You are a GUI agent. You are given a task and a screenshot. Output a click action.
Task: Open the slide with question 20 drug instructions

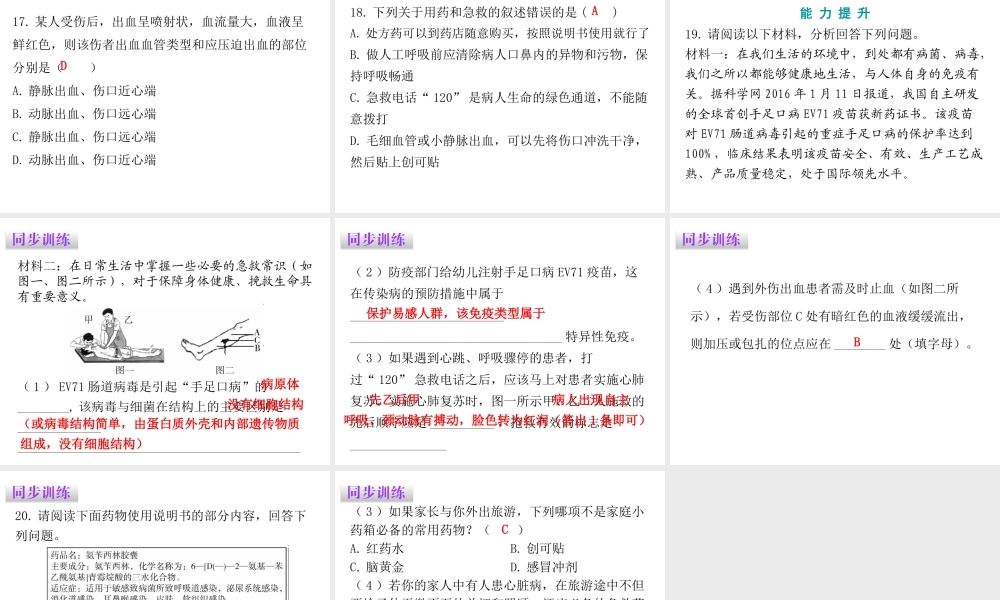[x=165, y=536]
